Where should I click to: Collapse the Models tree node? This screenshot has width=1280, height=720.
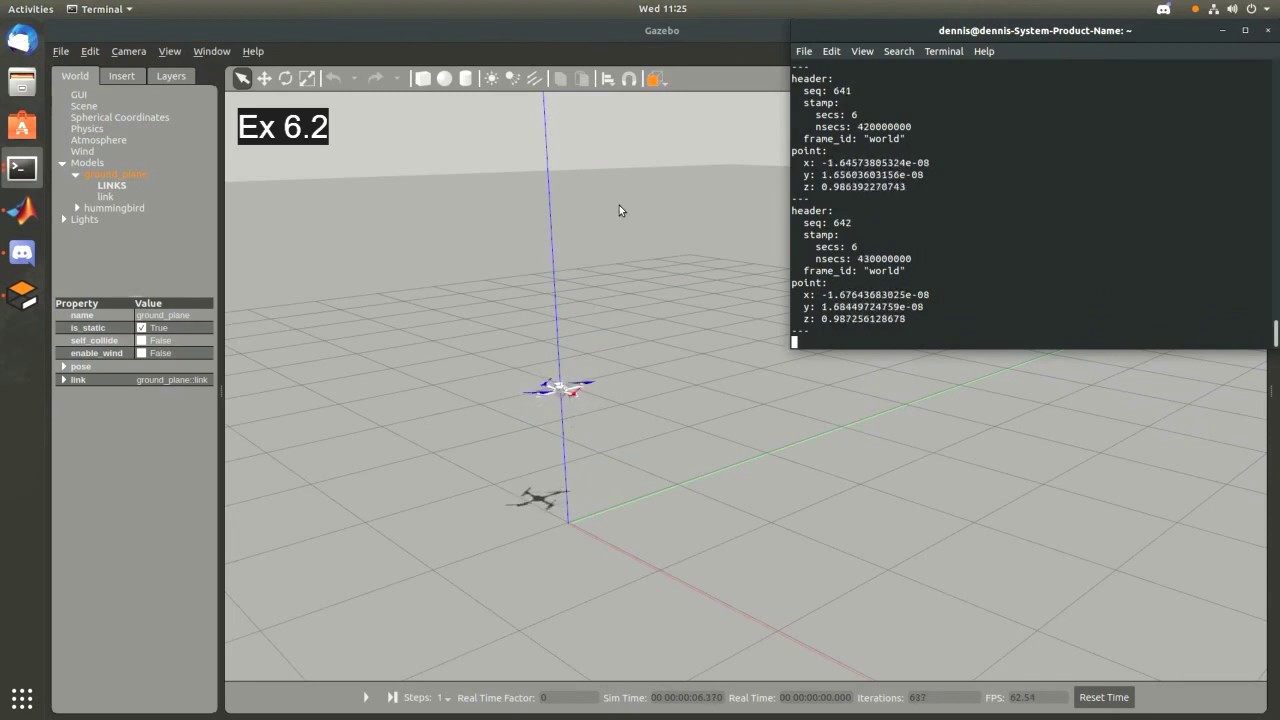click(63, 163)
